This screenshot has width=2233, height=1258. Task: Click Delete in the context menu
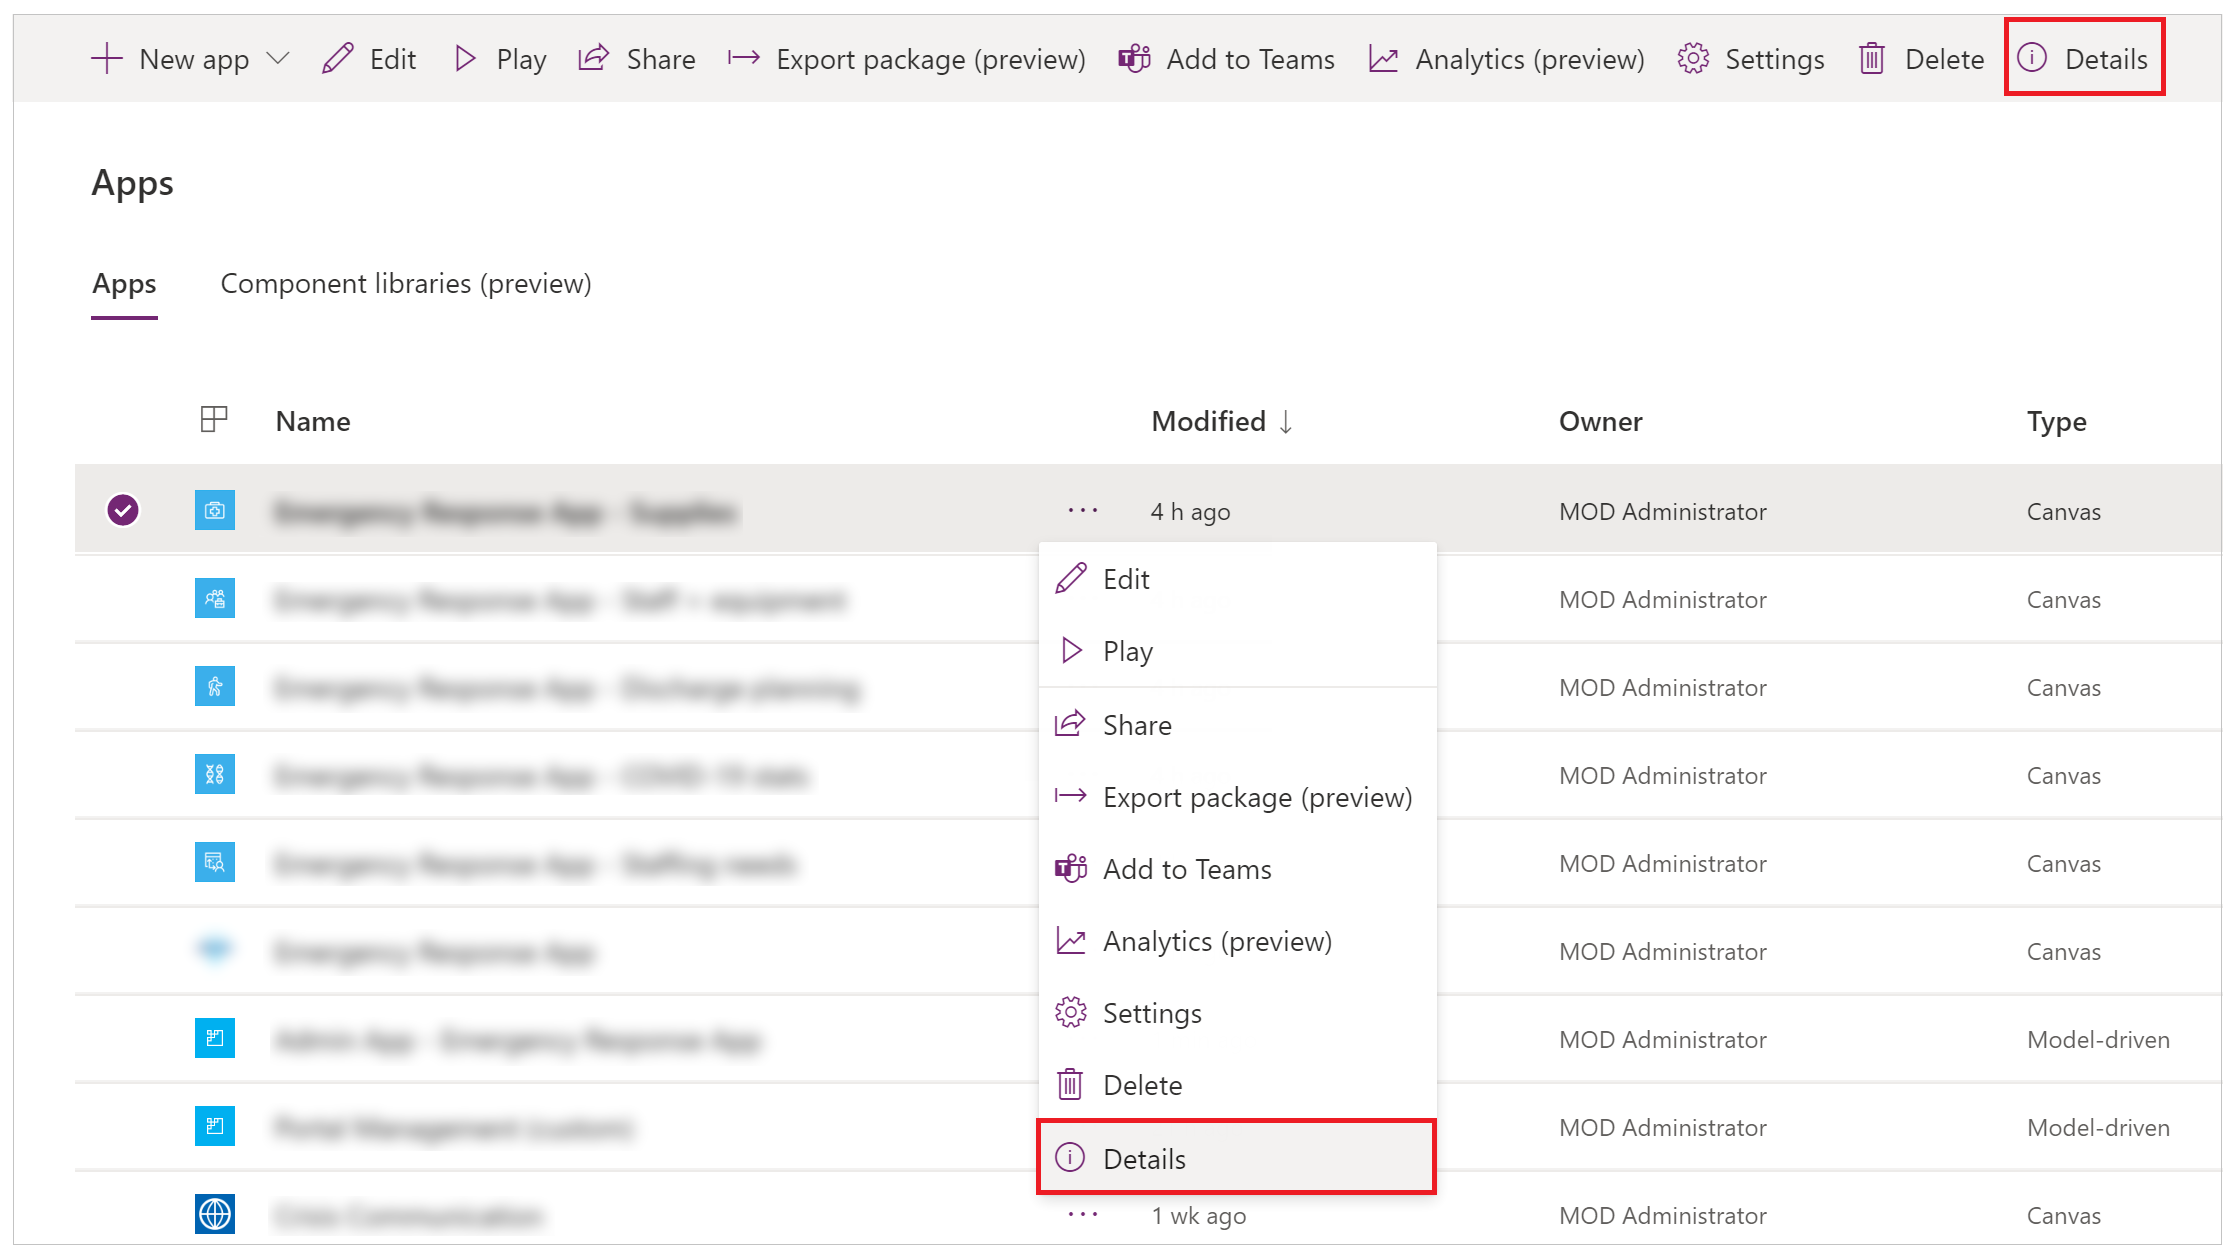[1143, 1085]
